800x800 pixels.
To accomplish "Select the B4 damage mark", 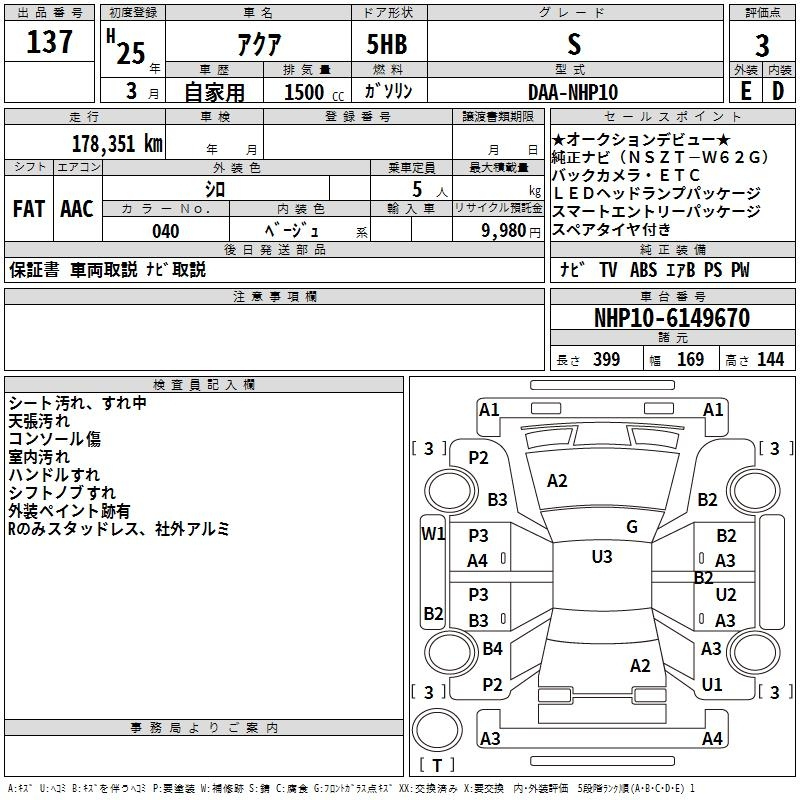I will pyautogui.click(x=492, y=649).
